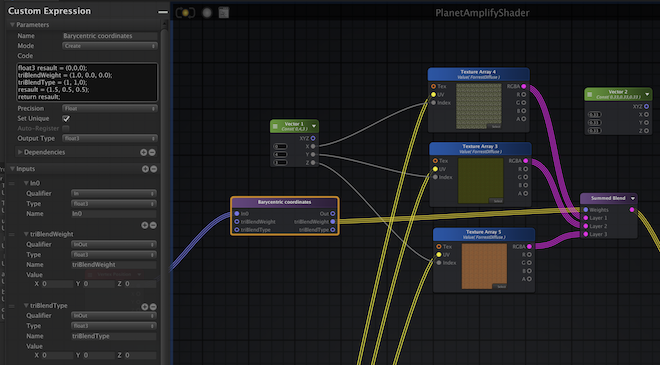Remove last input using Inputs header minus
The image size is (660, 365).
tap(154, 169)
